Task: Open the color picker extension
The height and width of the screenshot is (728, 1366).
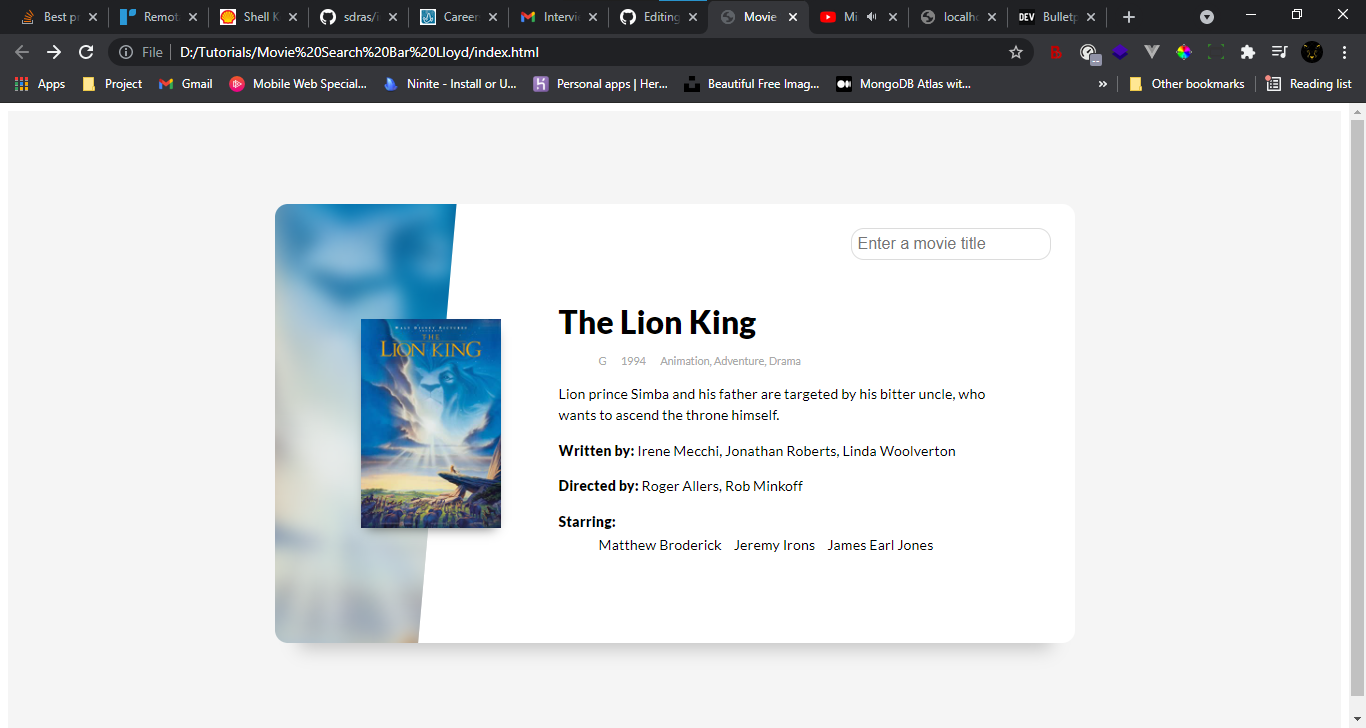Action: tap(1184, 53)
